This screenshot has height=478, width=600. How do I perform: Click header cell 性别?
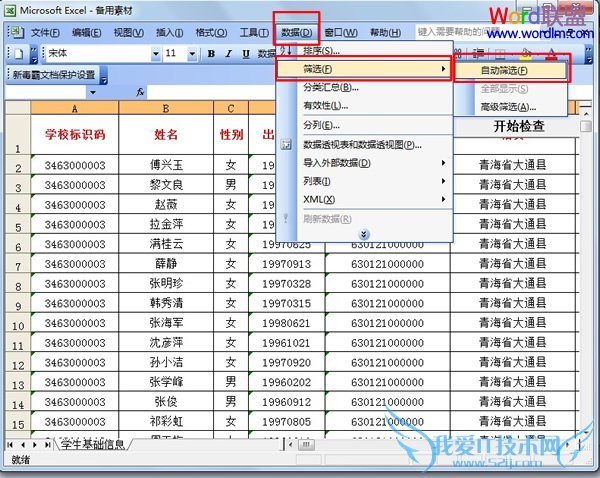click(x=231, y=135)
